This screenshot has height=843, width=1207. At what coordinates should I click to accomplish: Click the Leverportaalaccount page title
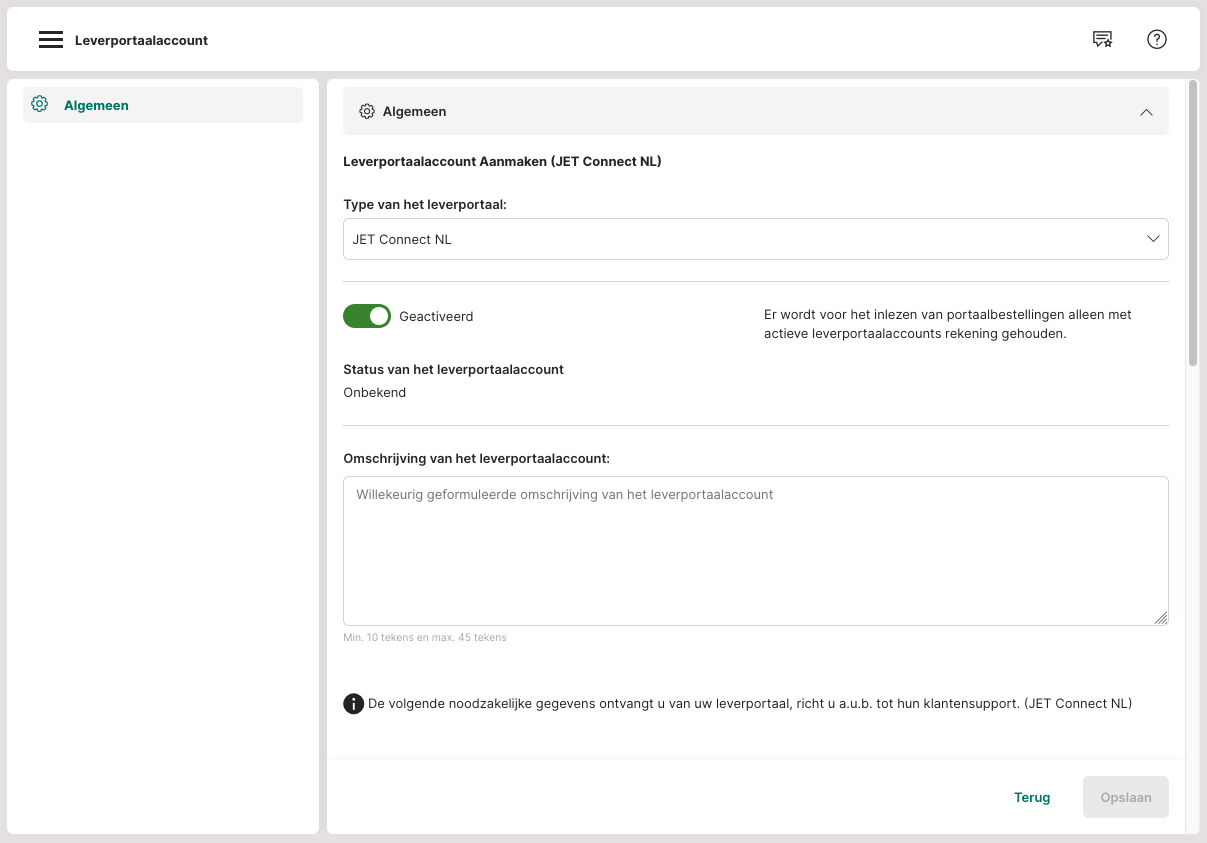[x=141, y=40]
